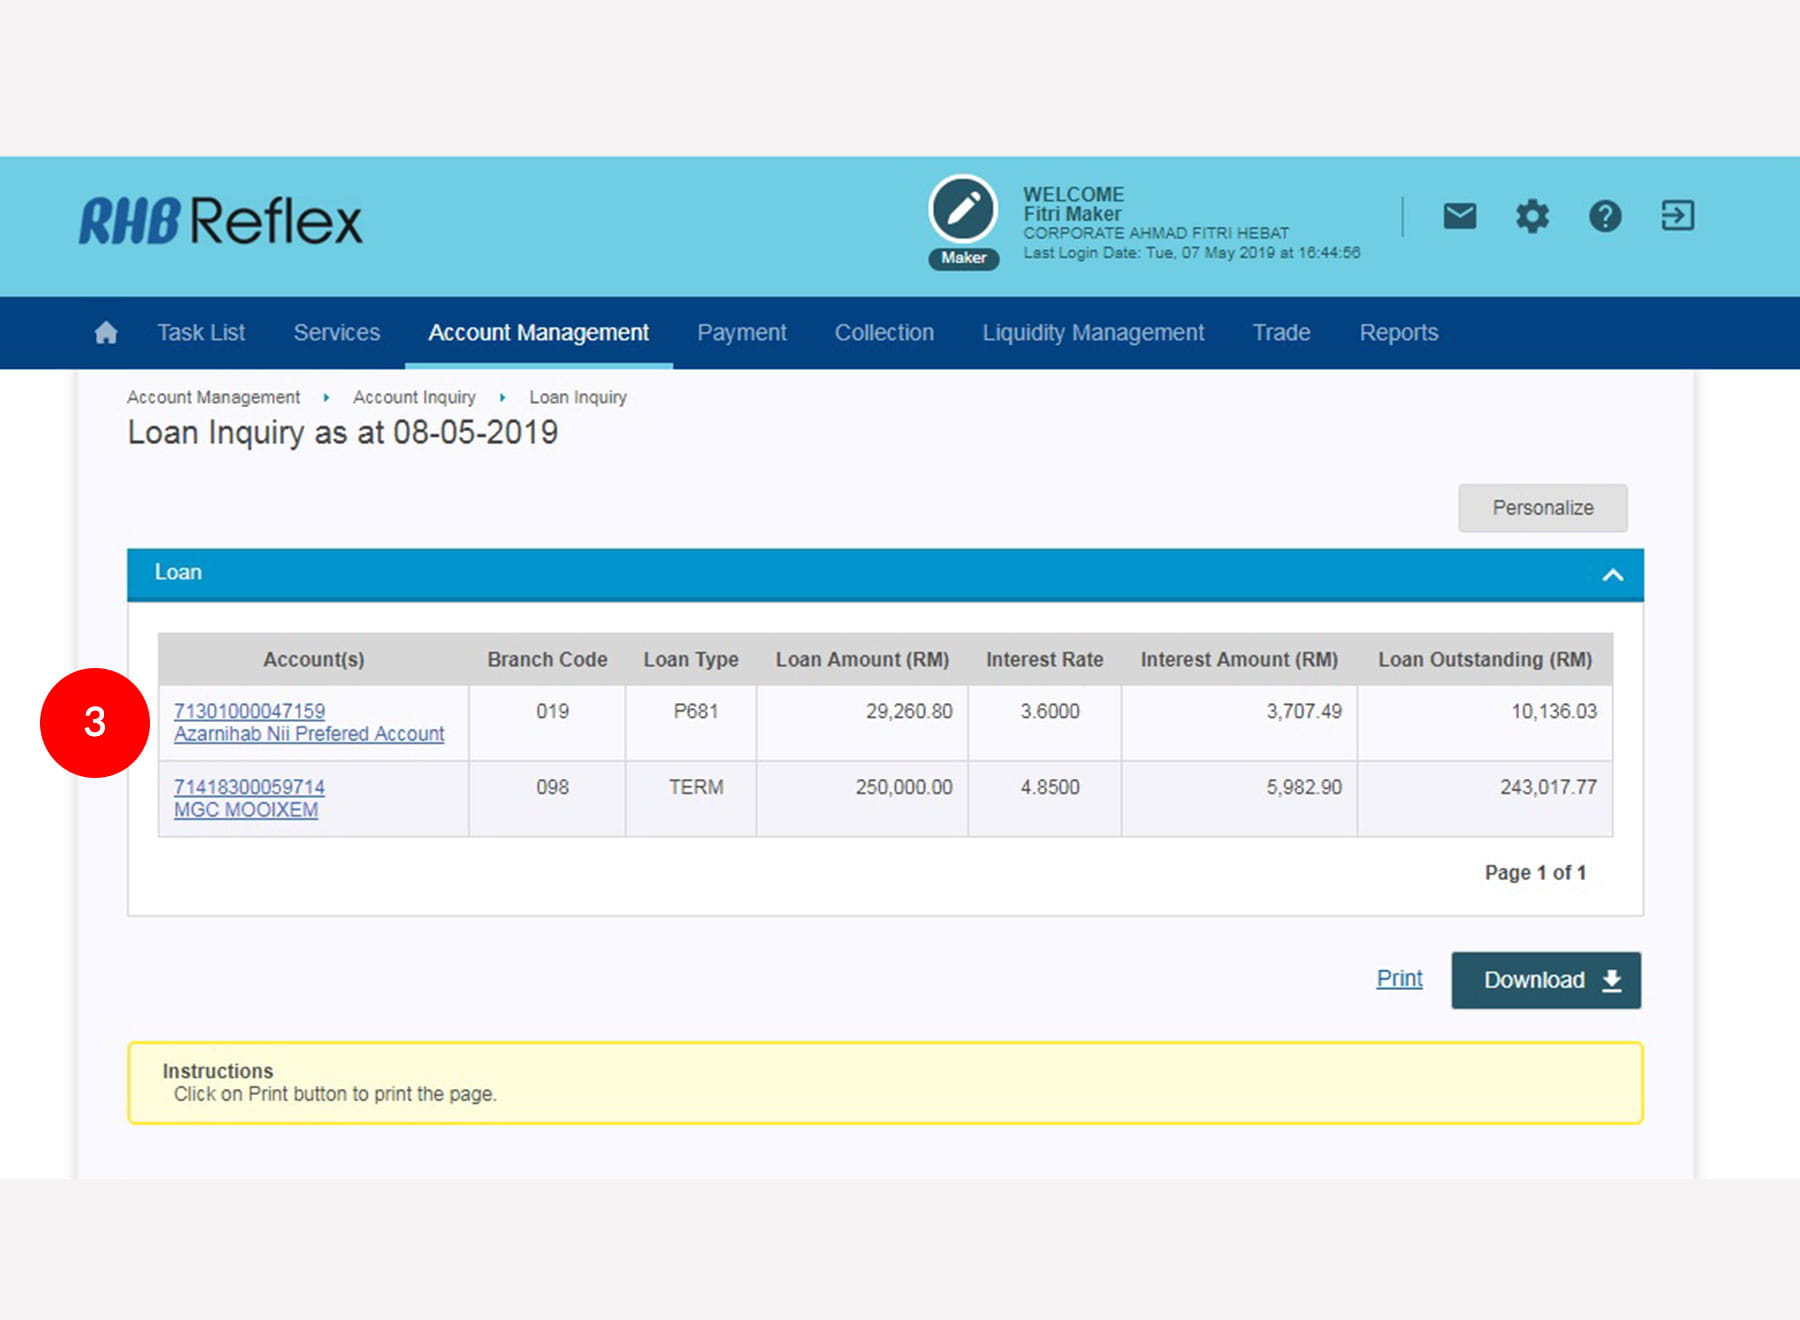Open settings via the gear icon
Viewport: 1800px width, 1320px height.
[x=1532, y=216]
